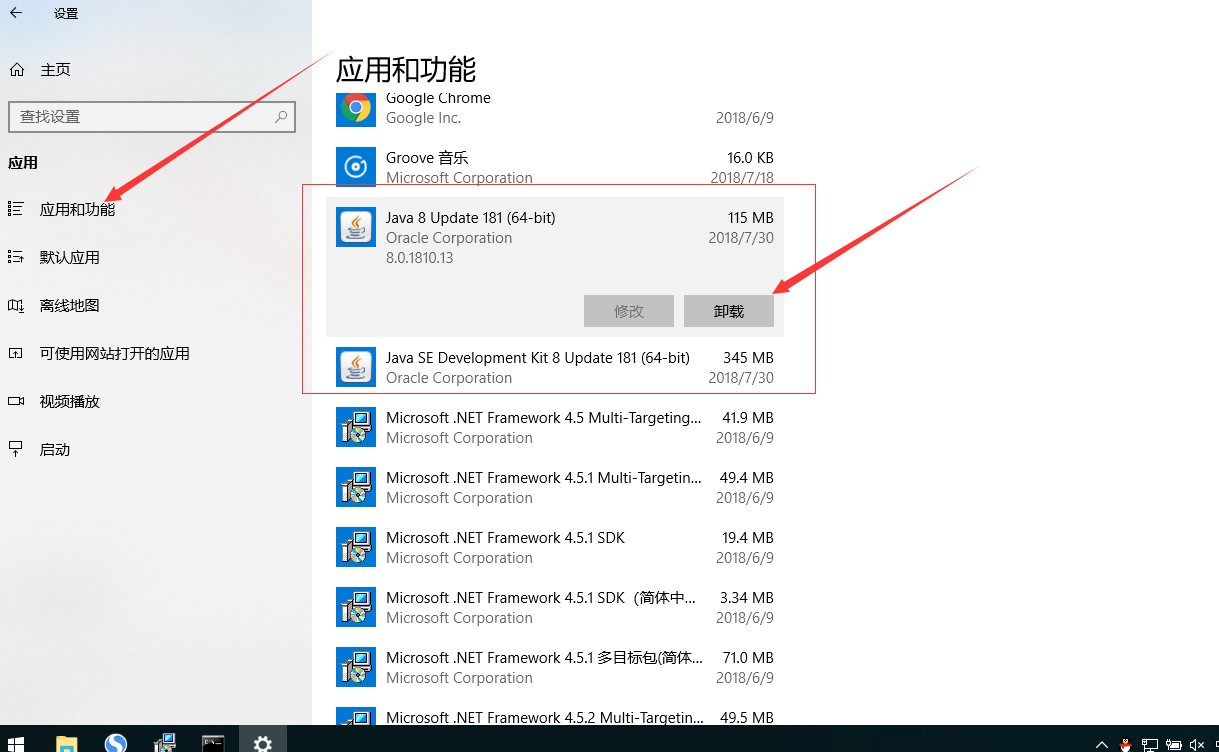Click the QQ penguin tray icon
The image size is (1219, 752).
pos(1126,745)
